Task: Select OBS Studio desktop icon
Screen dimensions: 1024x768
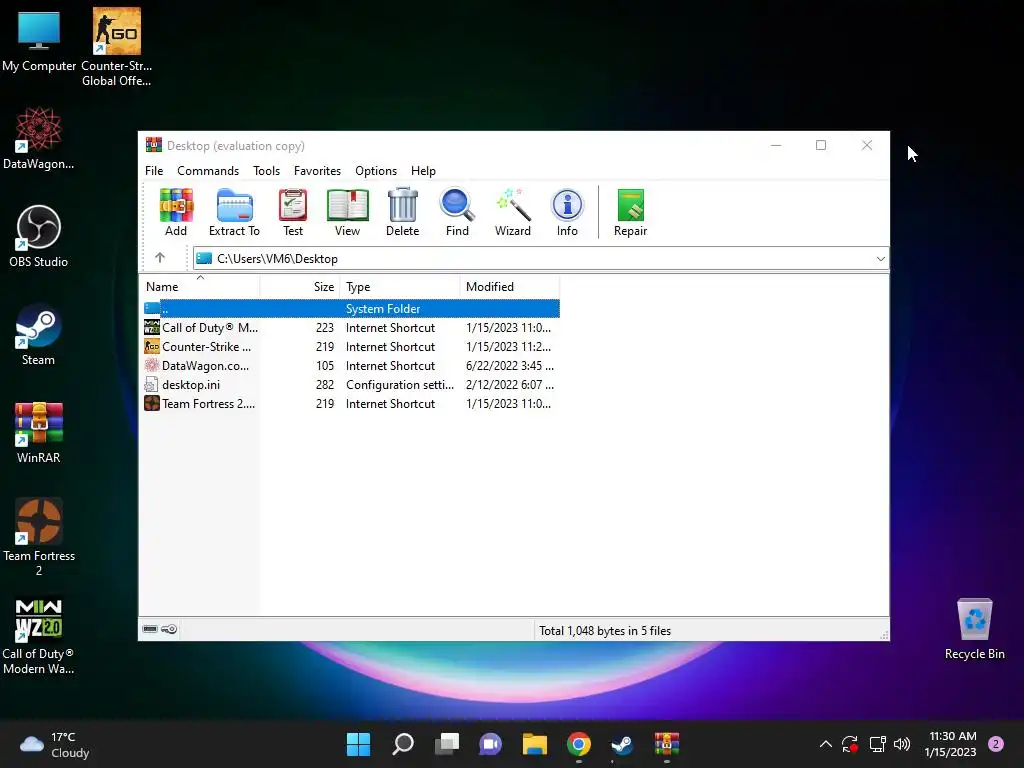Action: click(39, 236)
